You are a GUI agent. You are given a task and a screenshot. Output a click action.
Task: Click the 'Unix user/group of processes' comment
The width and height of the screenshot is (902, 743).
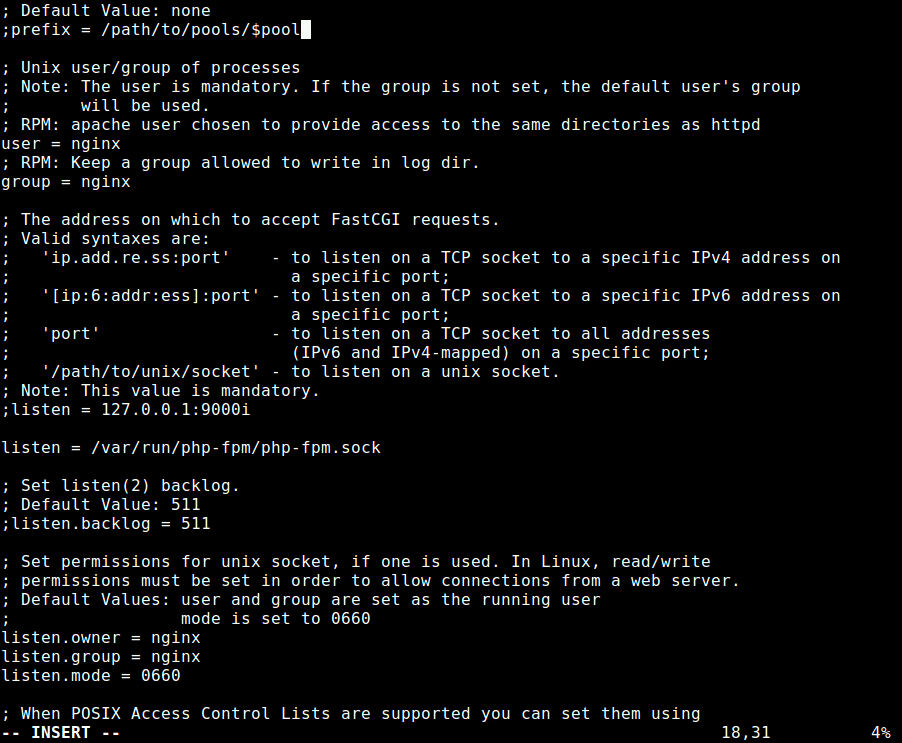coord(160,68)
